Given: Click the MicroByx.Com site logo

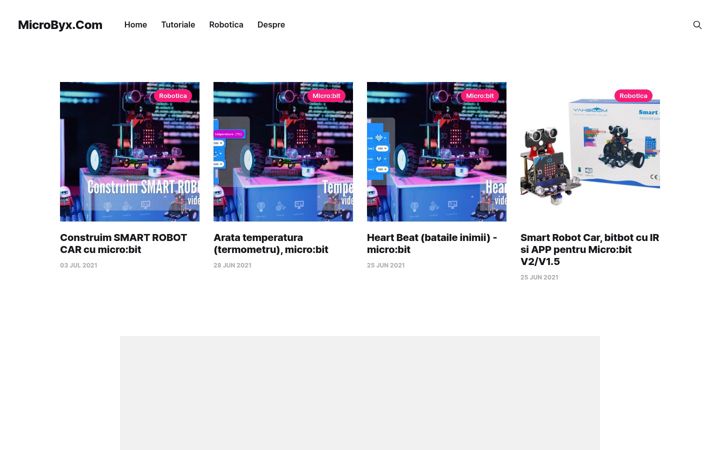Looking at the screenshot, I should coord(60,25).
